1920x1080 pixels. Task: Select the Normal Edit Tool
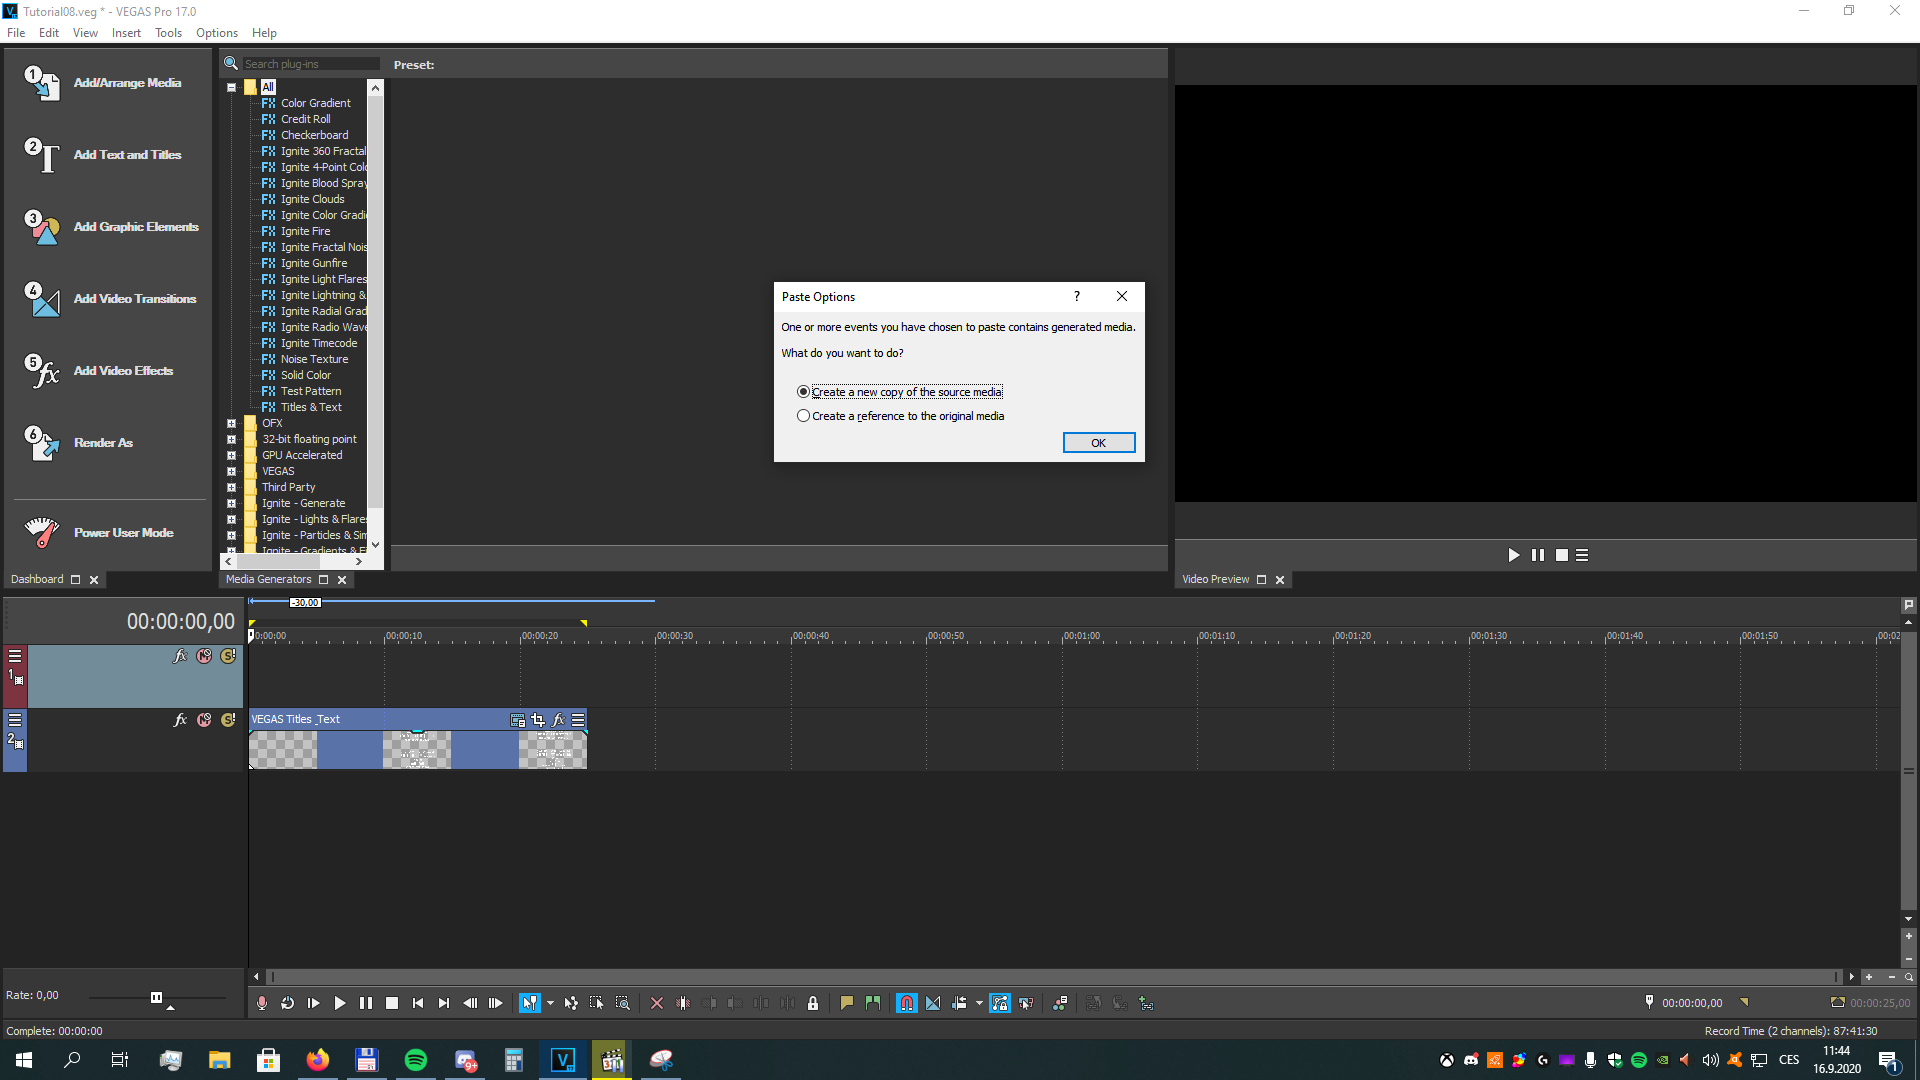(530, 1003)
